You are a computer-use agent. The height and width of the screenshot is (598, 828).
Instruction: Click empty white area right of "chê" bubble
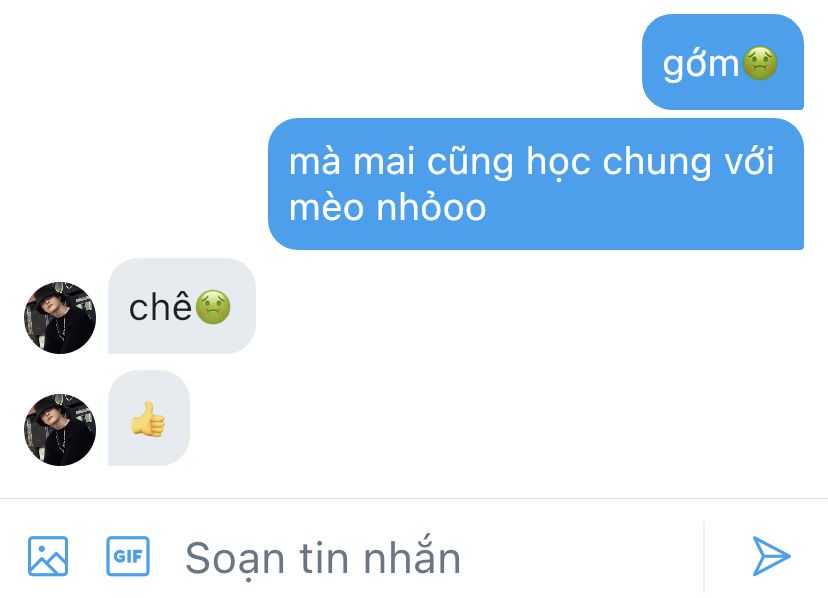[x=528, y=306]
